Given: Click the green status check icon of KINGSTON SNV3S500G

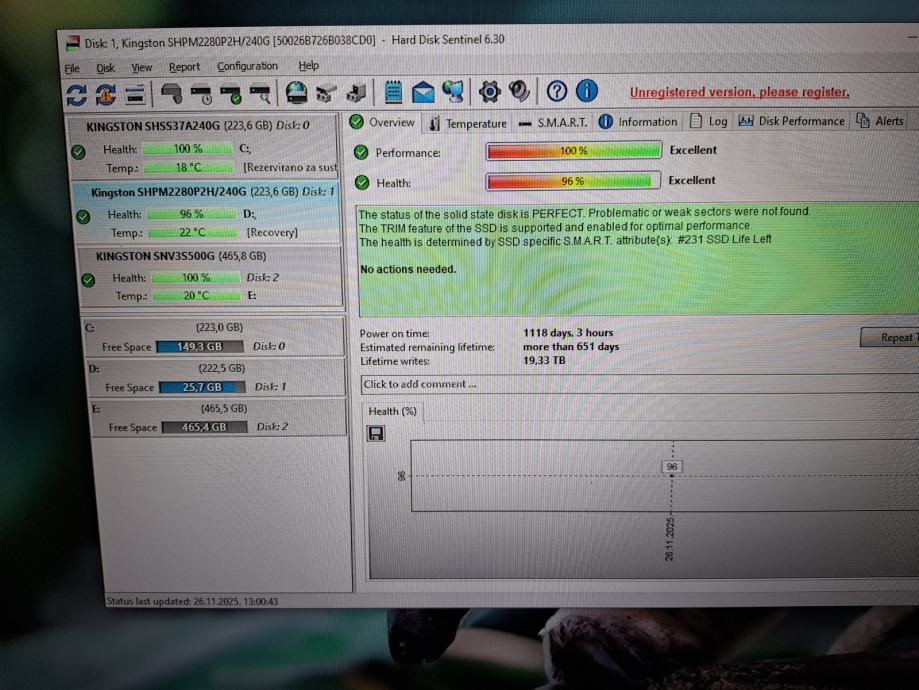Looking at the screenshot, I should [89, 280].
